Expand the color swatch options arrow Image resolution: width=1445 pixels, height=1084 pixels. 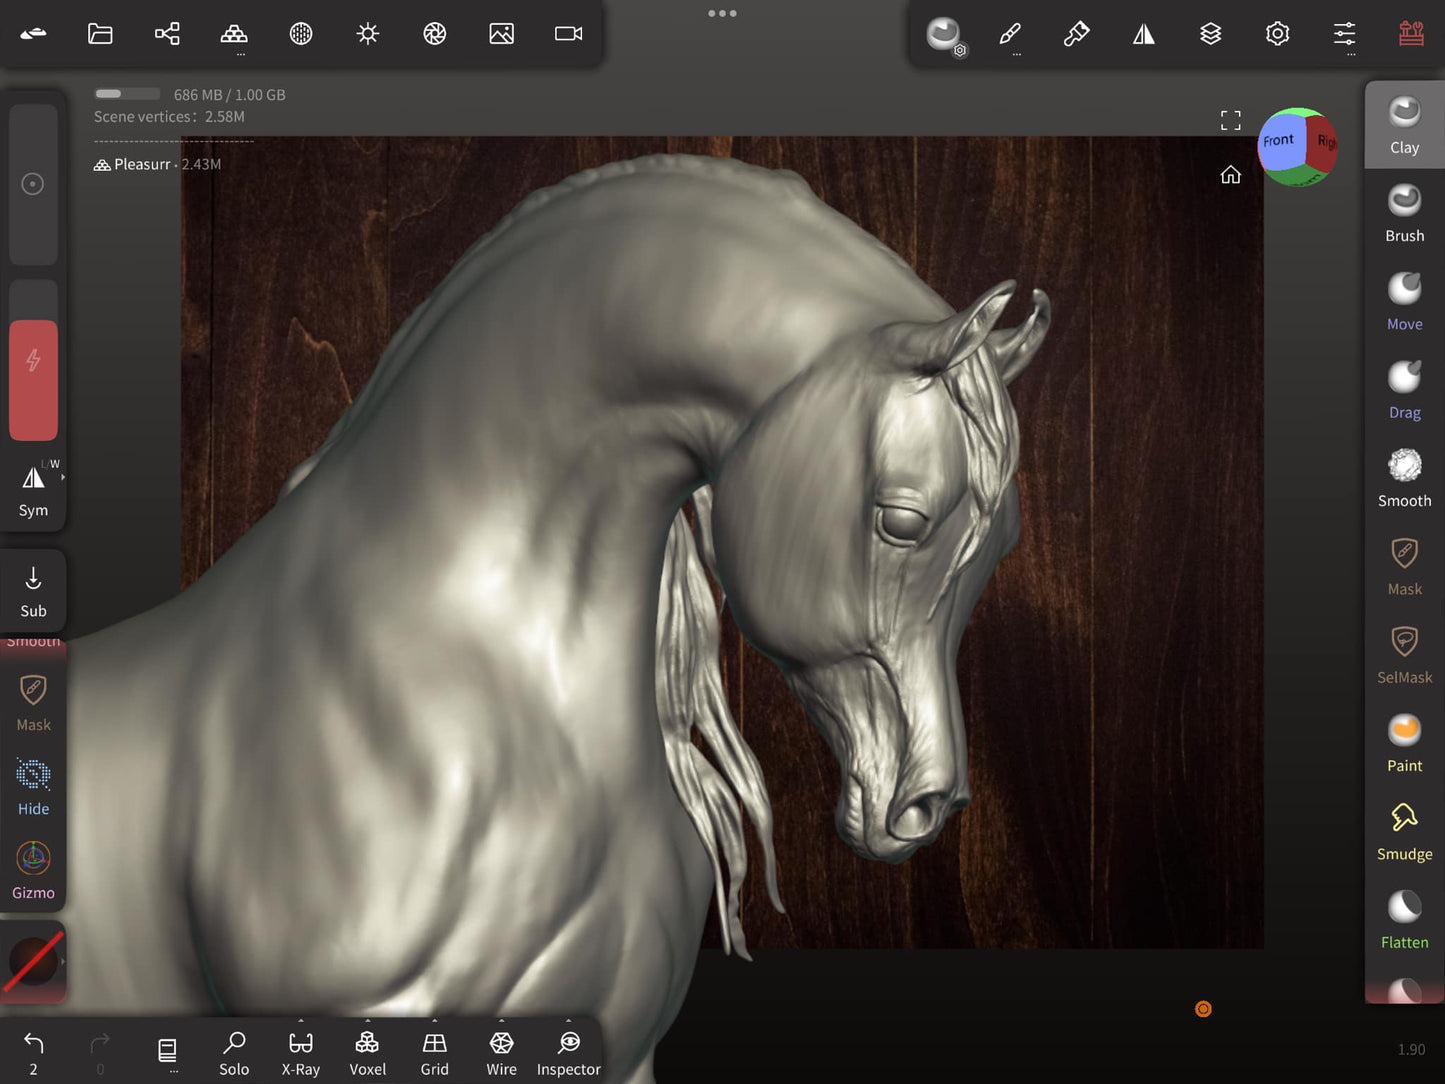63,961
